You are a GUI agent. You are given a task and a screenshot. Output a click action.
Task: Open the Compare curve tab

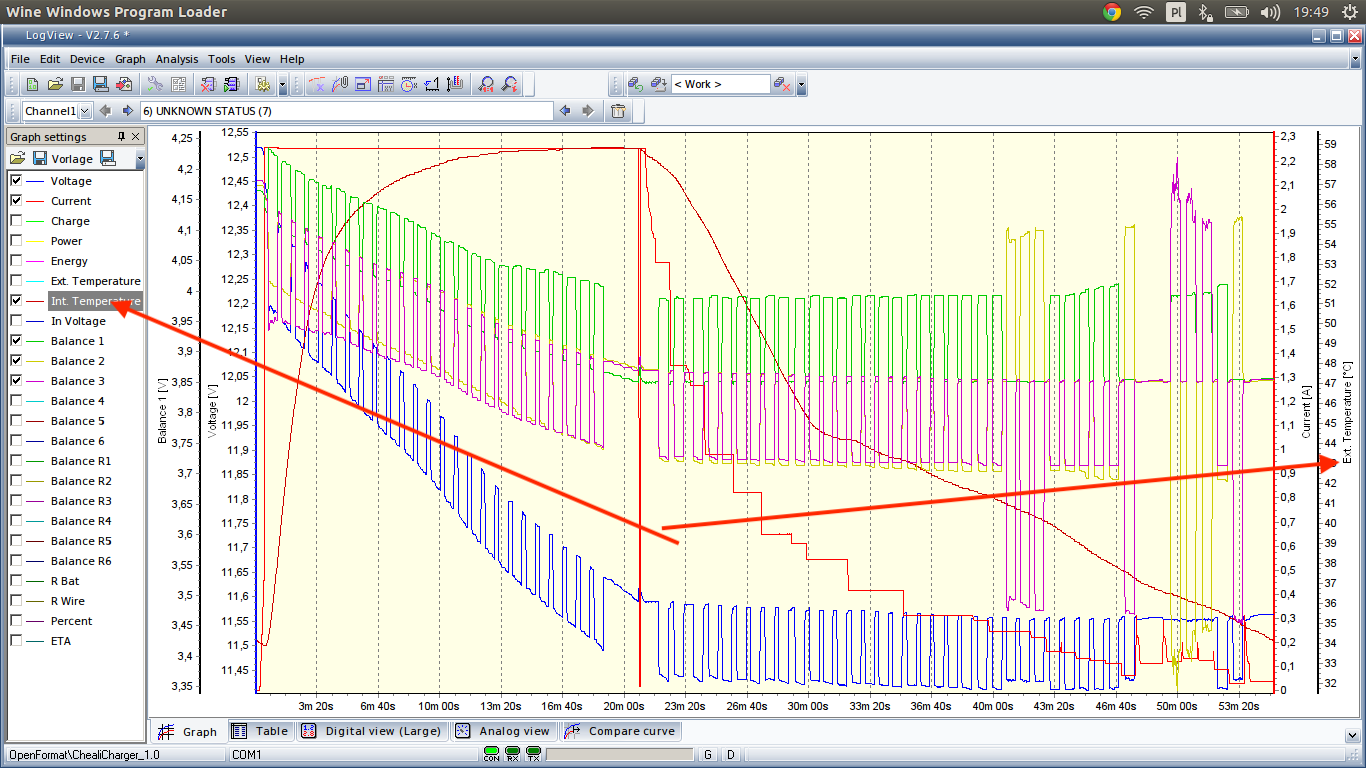620,731
